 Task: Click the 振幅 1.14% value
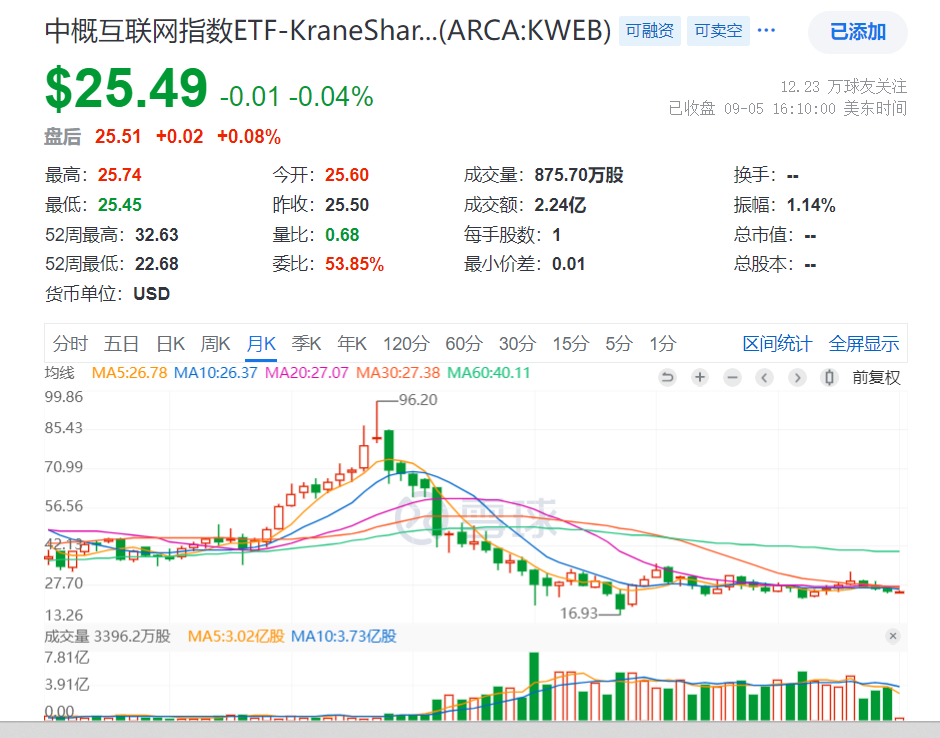pos(811,205)
